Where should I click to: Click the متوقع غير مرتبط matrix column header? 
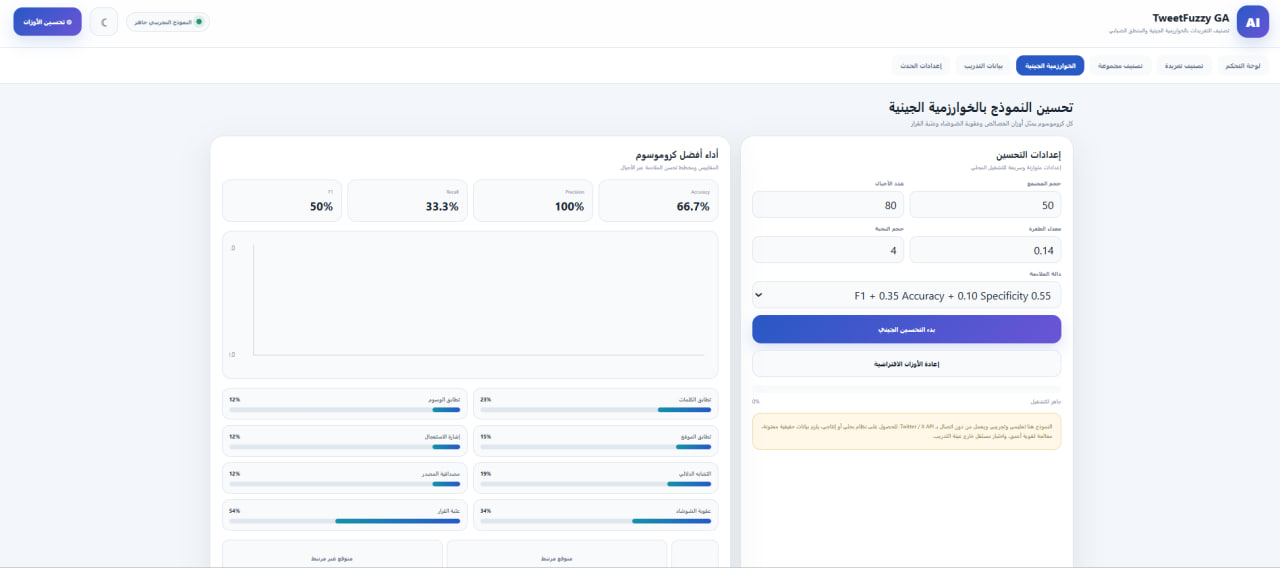tap(332, 557)
